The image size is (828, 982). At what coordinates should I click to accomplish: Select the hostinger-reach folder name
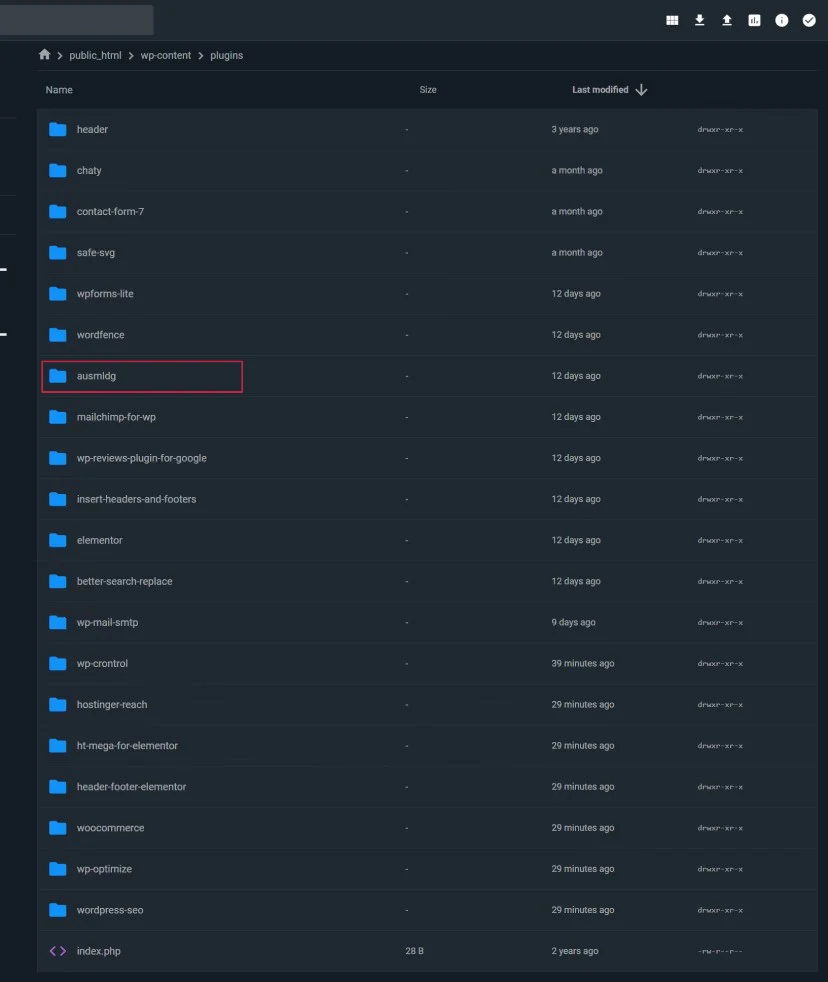(112, 705)
